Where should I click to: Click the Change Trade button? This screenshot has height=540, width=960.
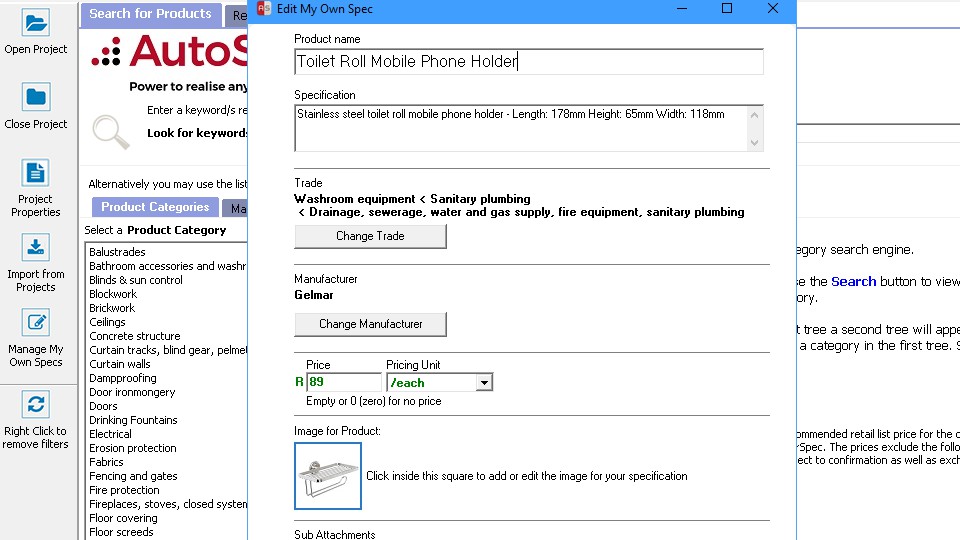coord(370,236)
